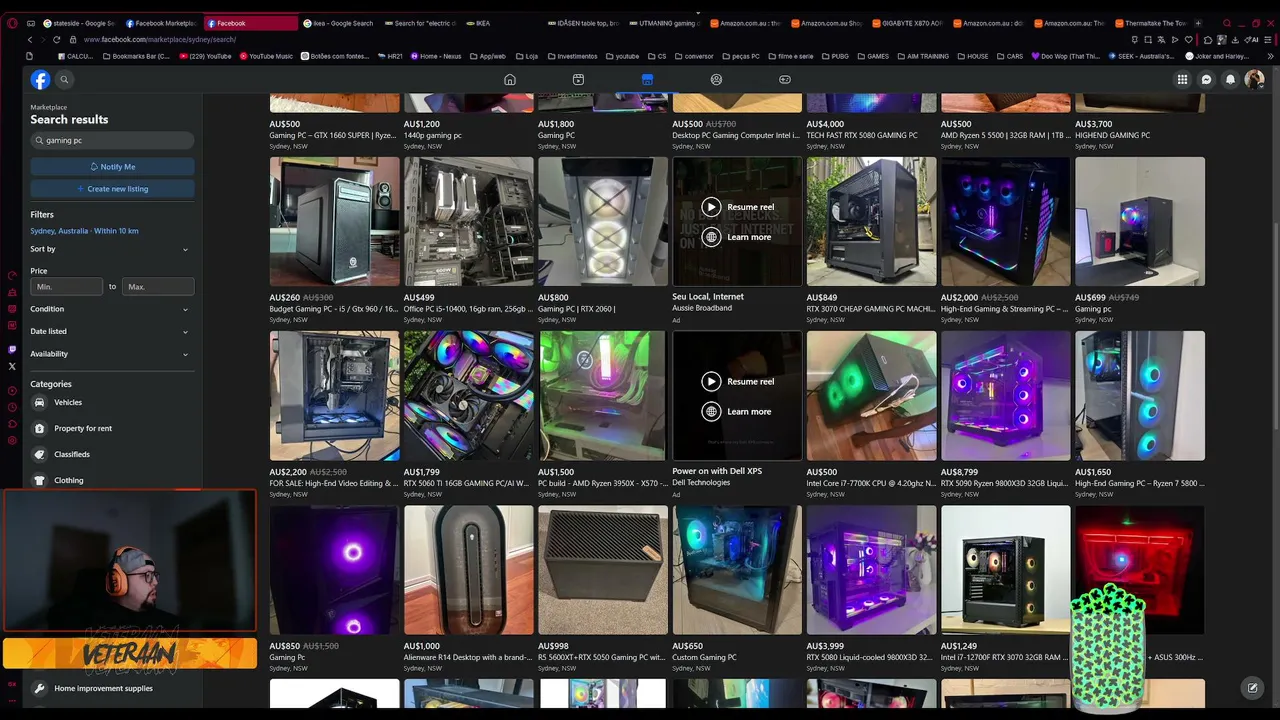Click Learn more on Aussie Broadband ad
Viewport: 1280px width, 720px height.
[739, 237]
